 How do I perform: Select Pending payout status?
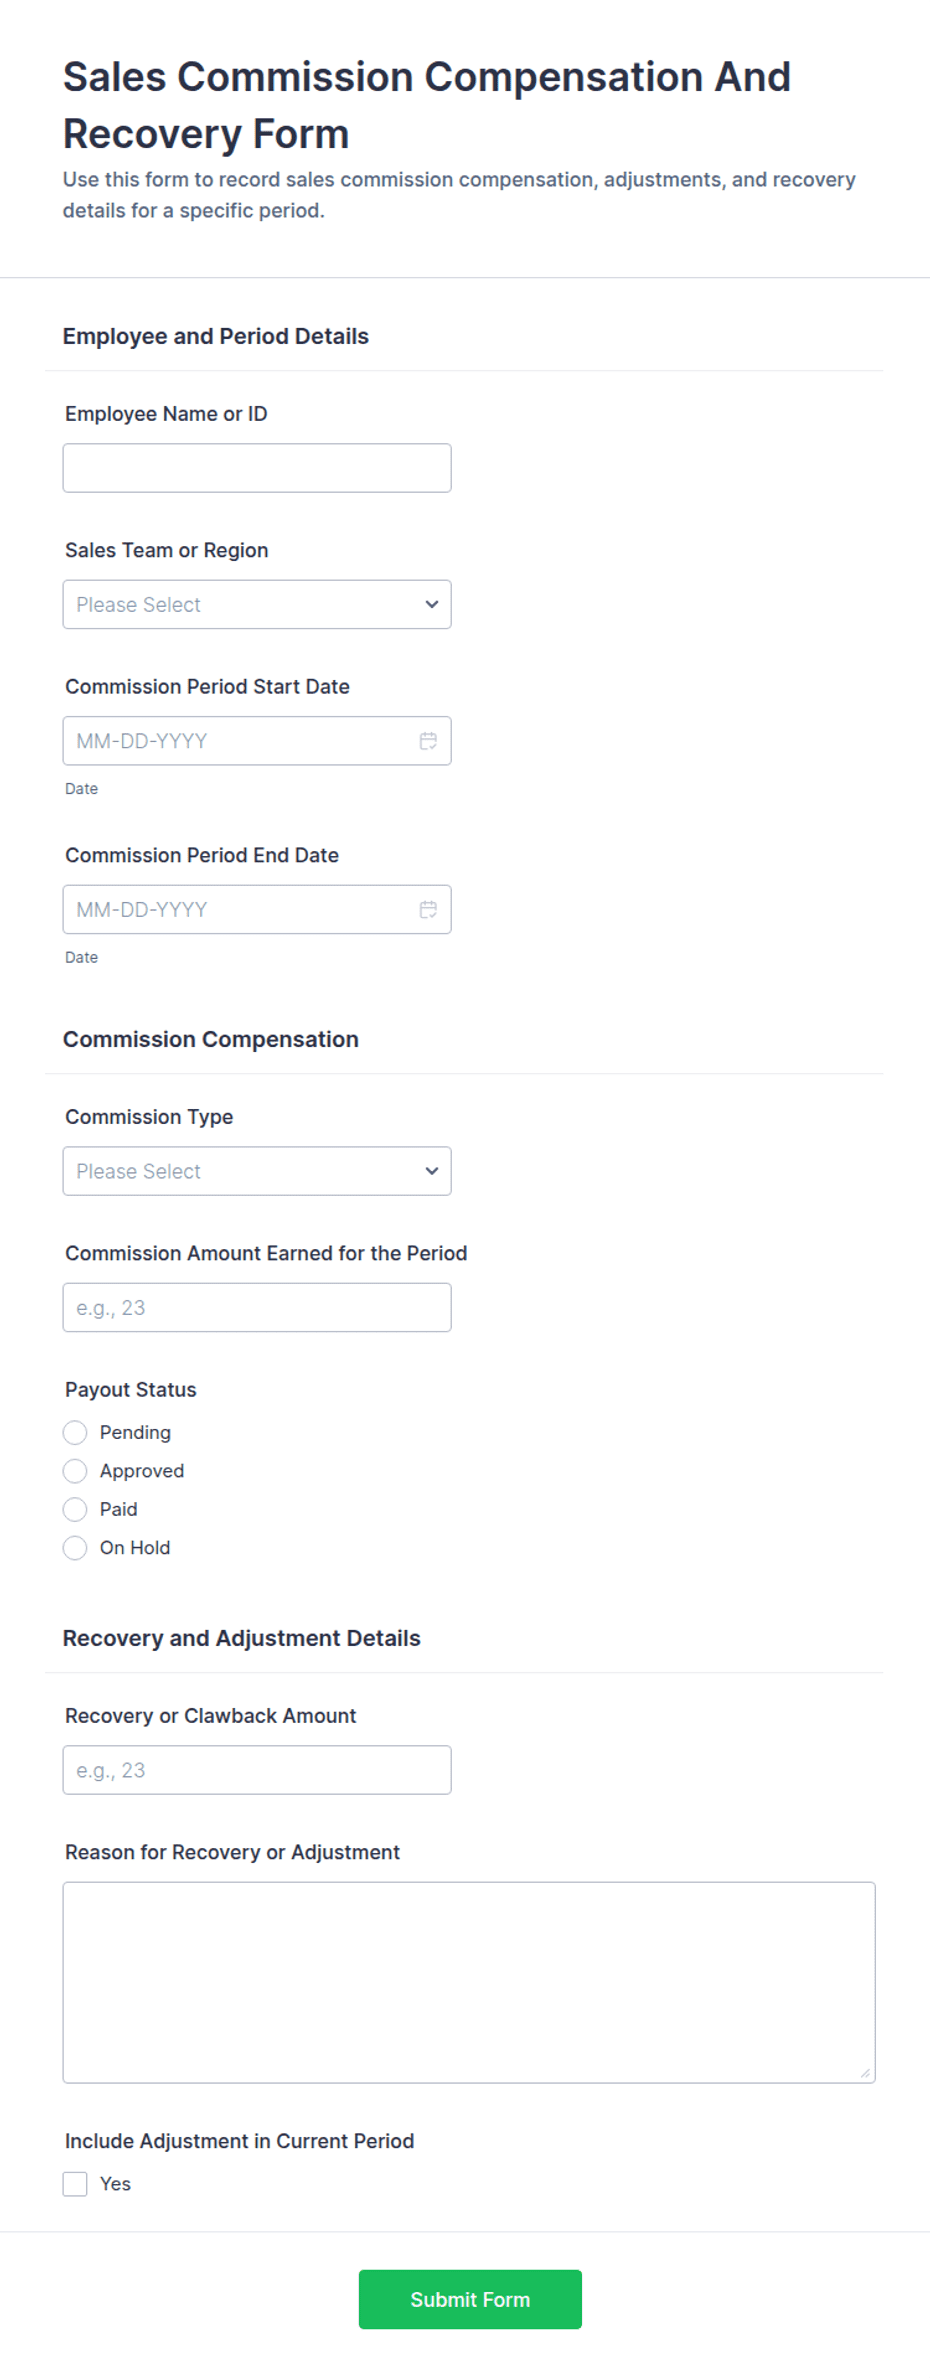[75, 1433]
